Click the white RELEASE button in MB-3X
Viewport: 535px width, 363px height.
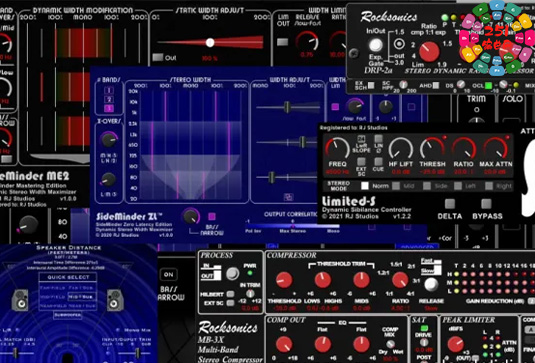(431, 284)
